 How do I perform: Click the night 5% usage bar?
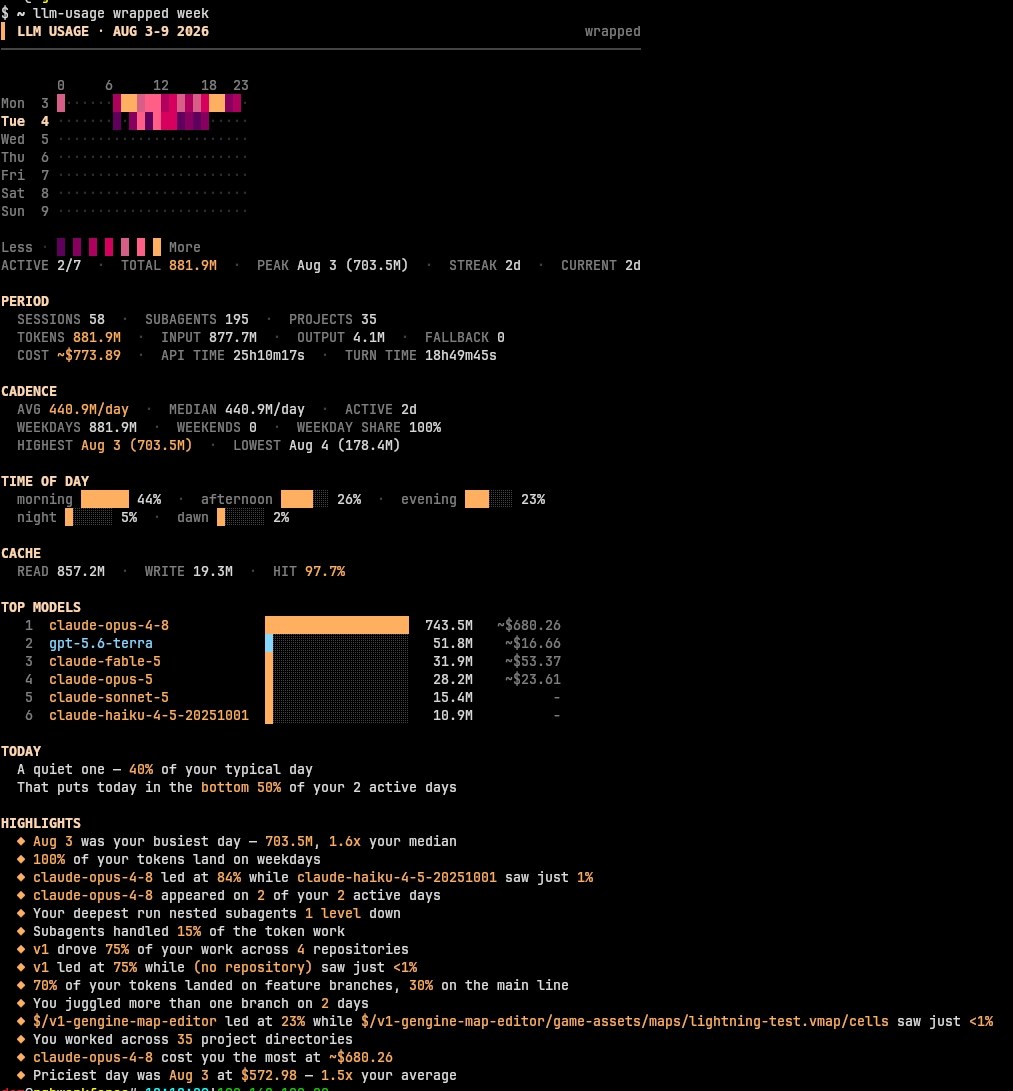tap(89, 518)
